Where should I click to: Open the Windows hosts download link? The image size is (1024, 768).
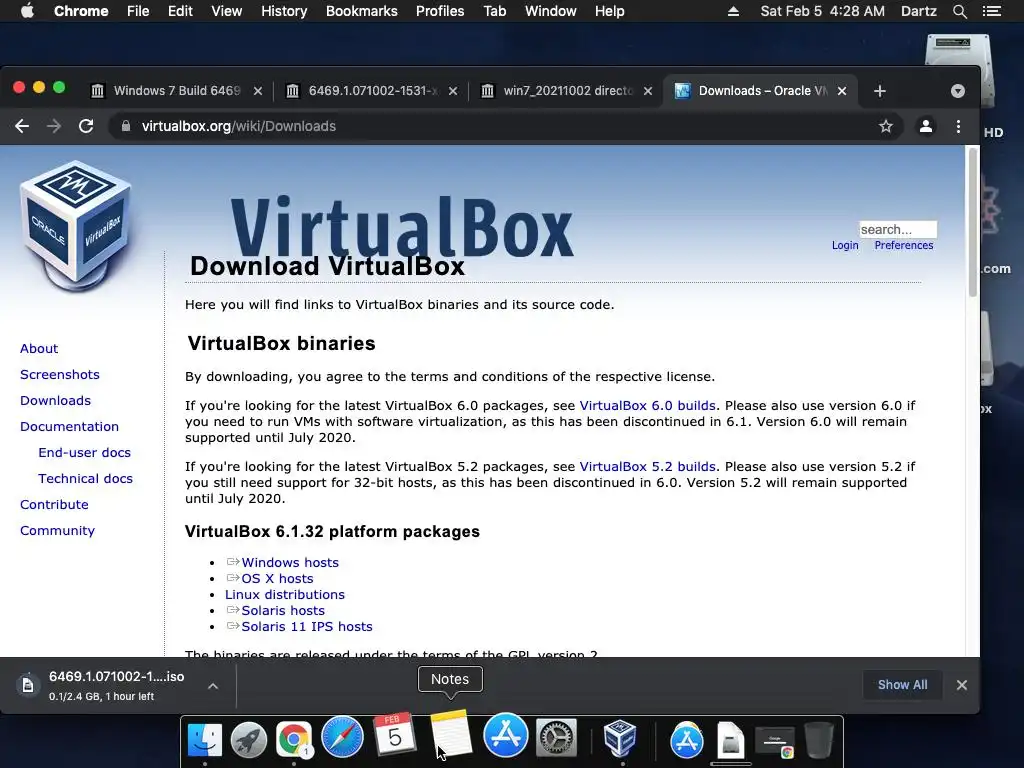pos(290,562)
